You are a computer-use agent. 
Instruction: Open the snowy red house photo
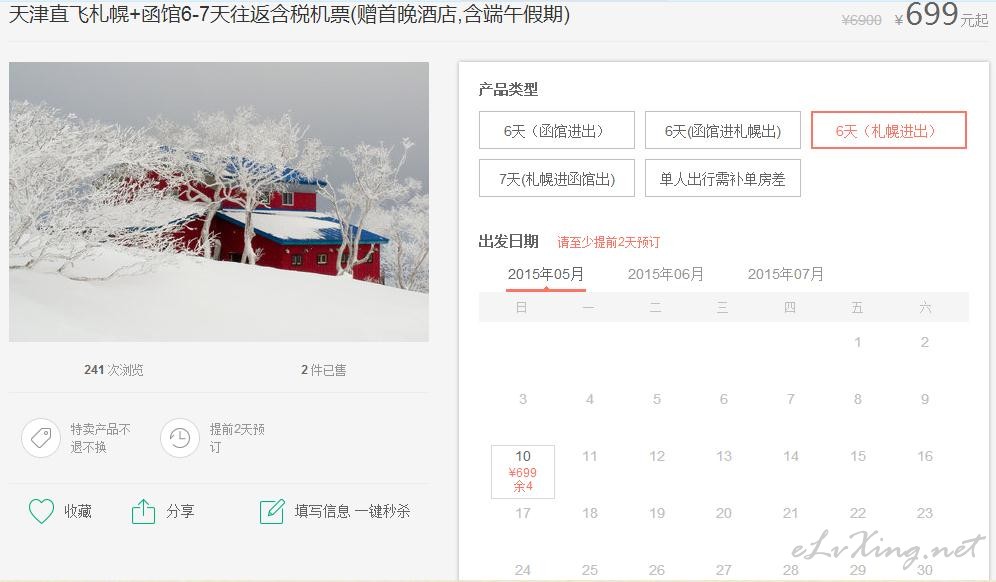219,201
